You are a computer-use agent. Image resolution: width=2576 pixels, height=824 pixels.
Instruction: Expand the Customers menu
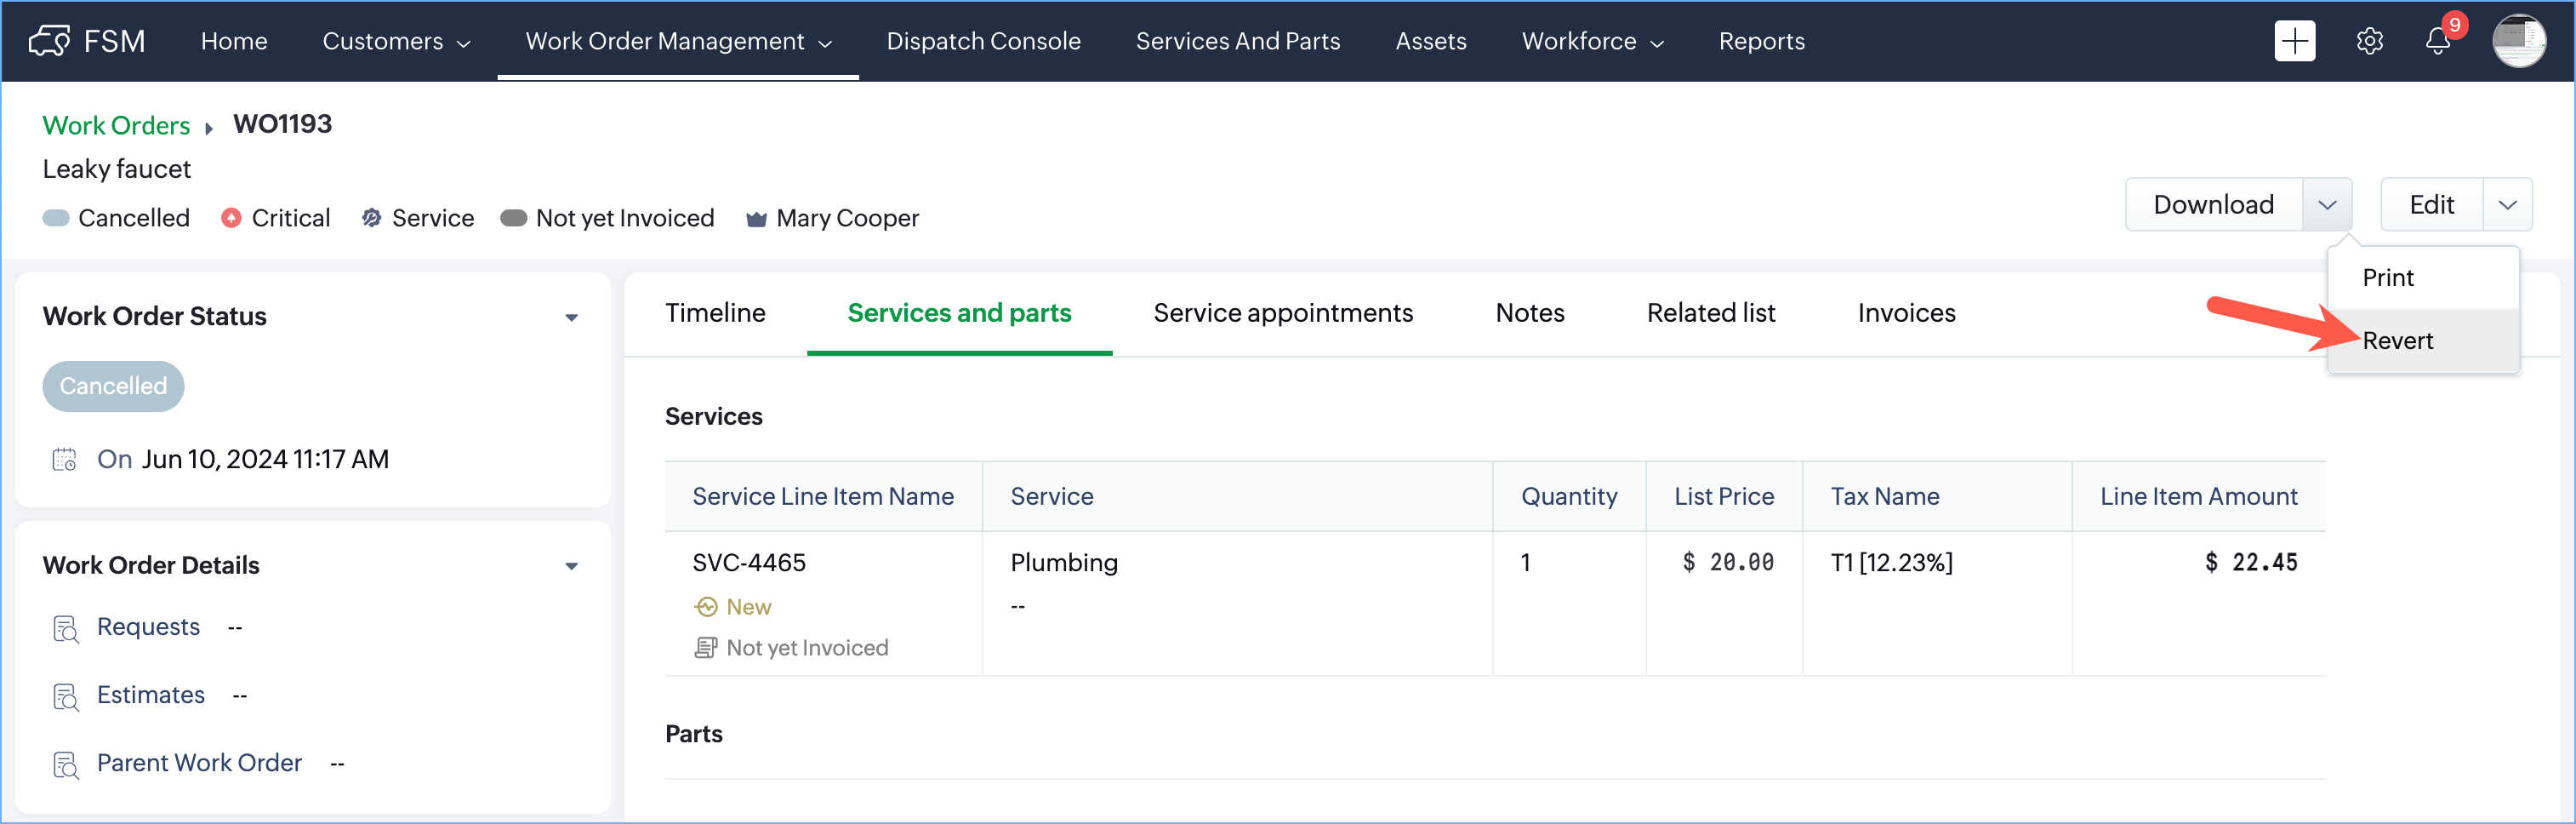(x=395, y=41)
